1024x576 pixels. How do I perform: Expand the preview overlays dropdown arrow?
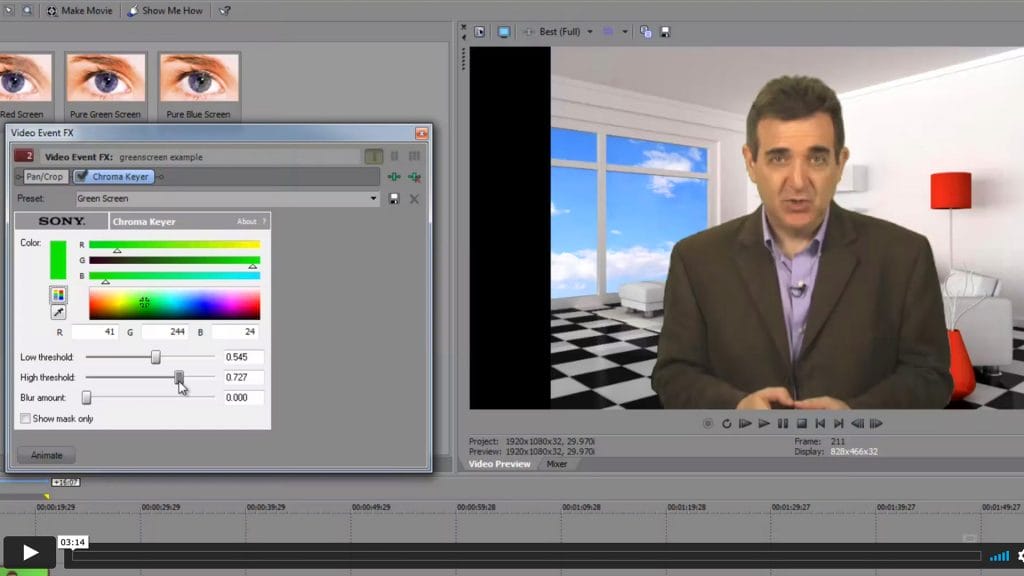625,32
